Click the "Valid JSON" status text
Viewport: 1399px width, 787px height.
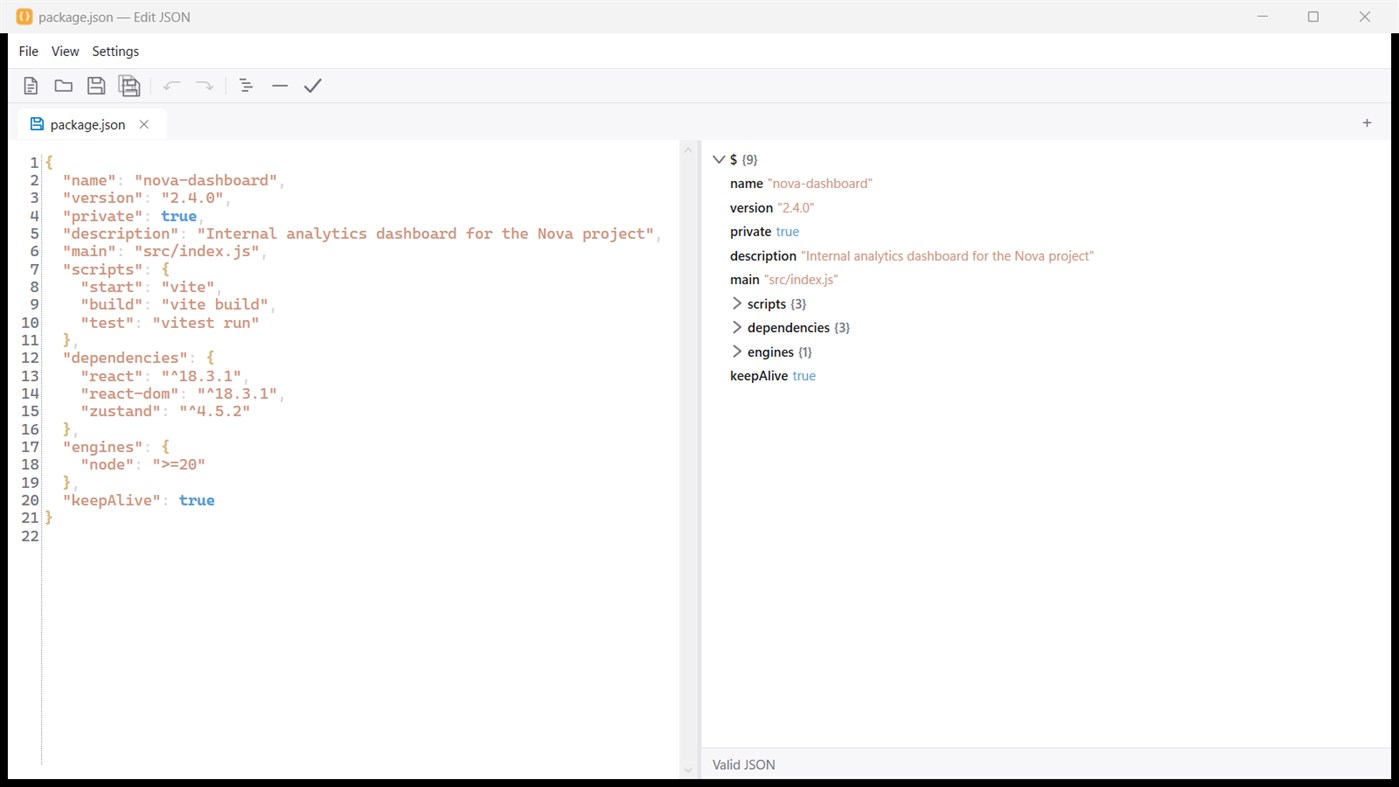point(744,765)
